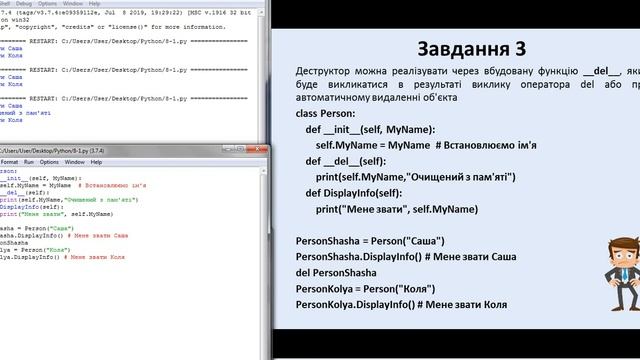Open Run menu in the 8-1.py editor

pos(29,162)
